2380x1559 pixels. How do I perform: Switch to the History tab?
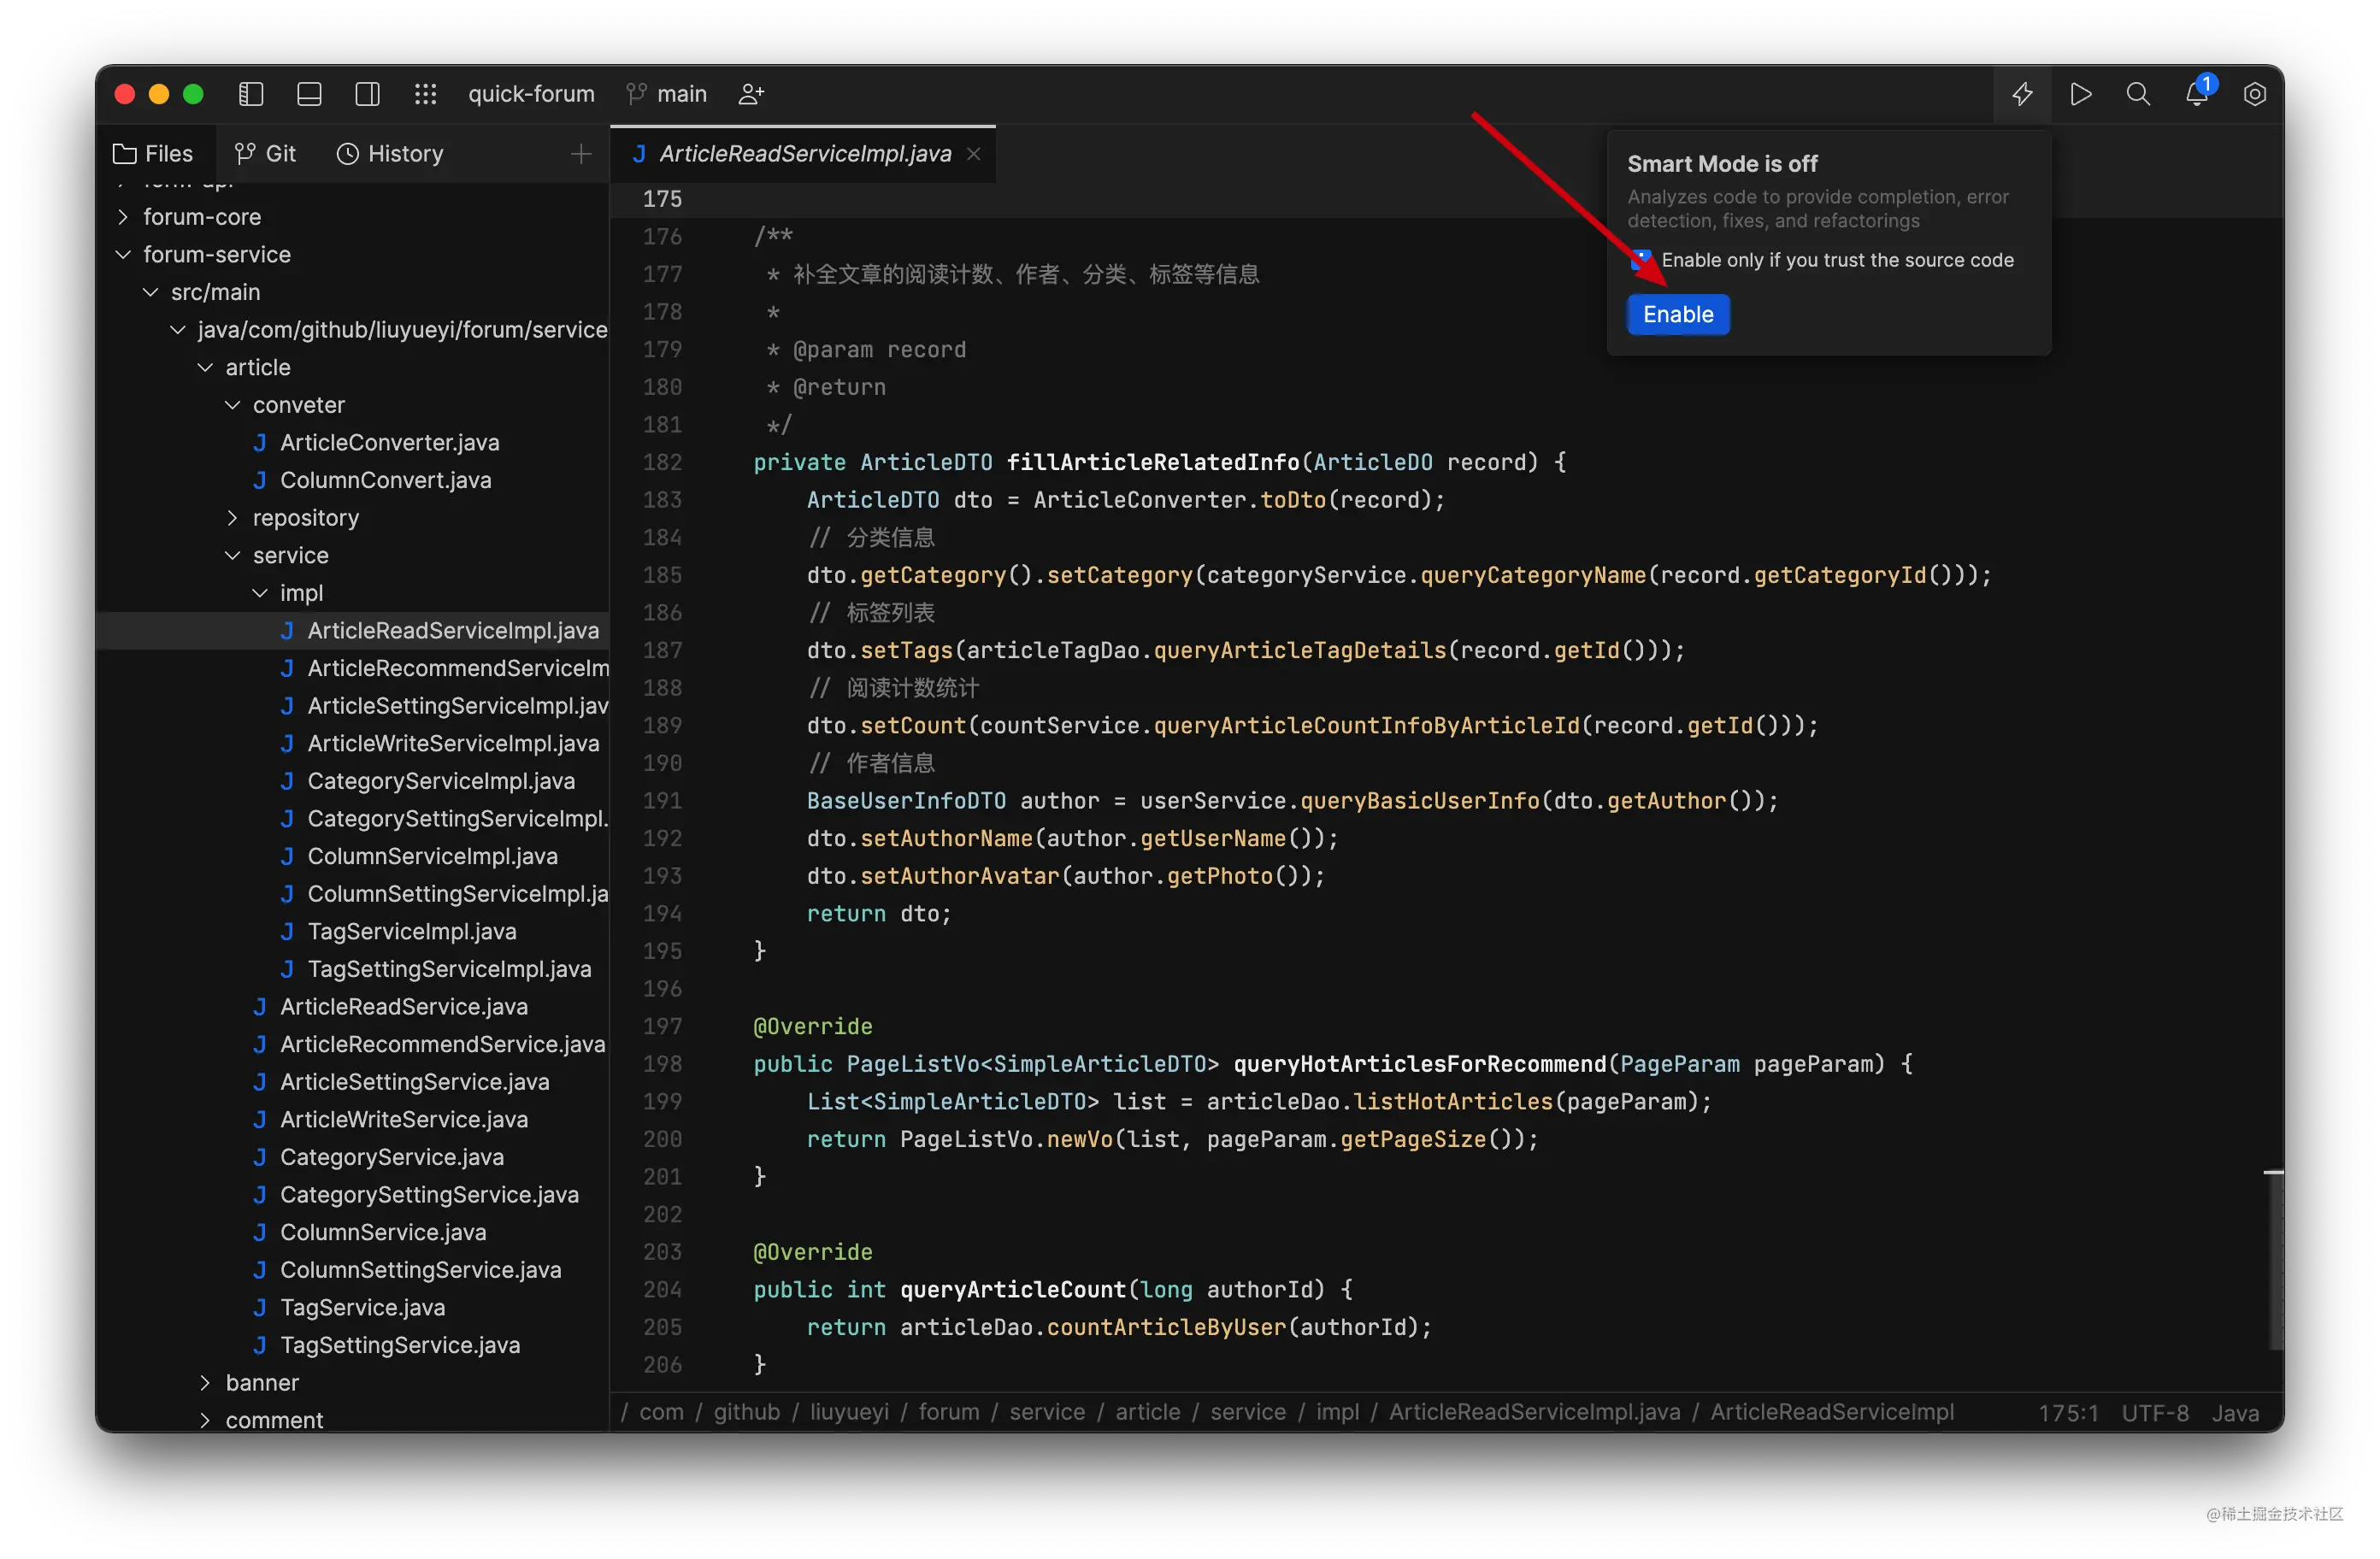(x=390, y=154)
